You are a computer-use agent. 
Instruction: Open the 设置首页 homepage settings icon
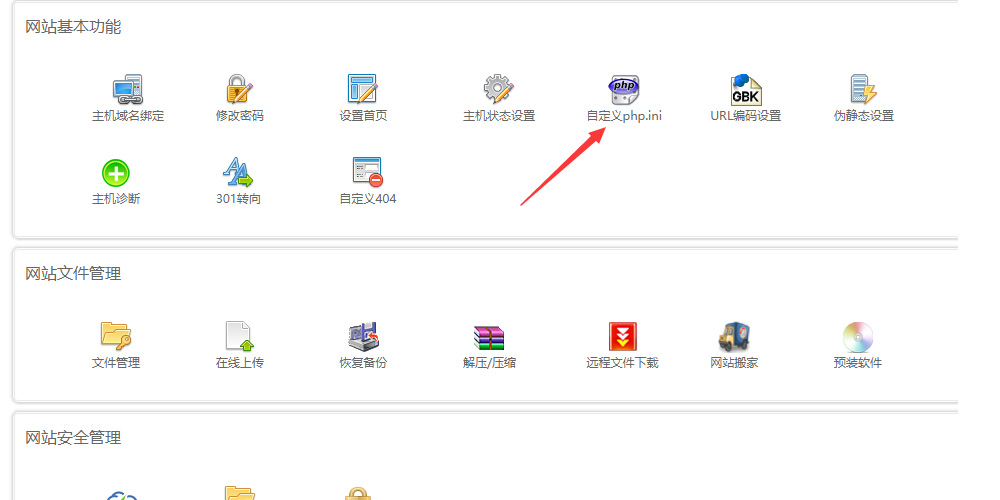(x=362, y=90)
